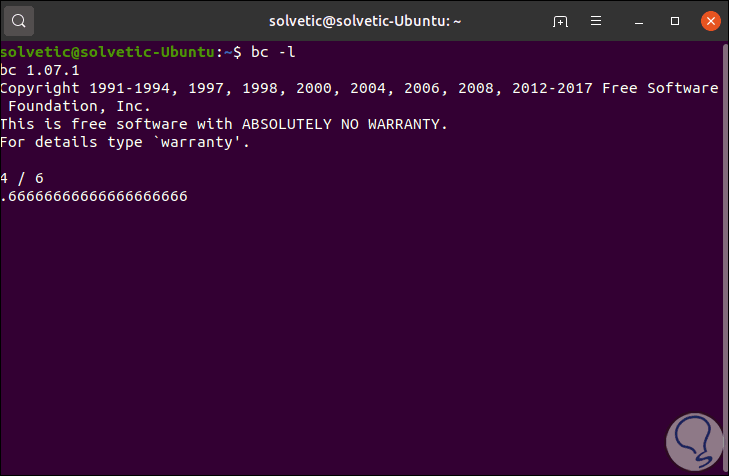
Task: Click the ABSOLUTELY NO WARRANTY line
Action: point(224,124)
